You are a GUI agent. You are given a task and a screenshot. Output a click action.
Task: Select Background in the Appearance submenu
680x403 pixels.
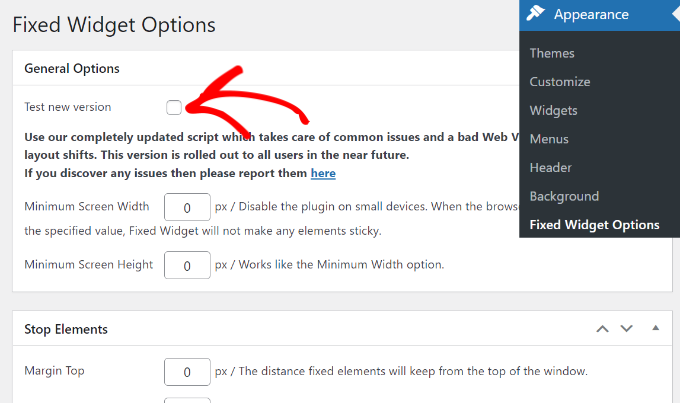pyautogui.click(x=564, y=196)
